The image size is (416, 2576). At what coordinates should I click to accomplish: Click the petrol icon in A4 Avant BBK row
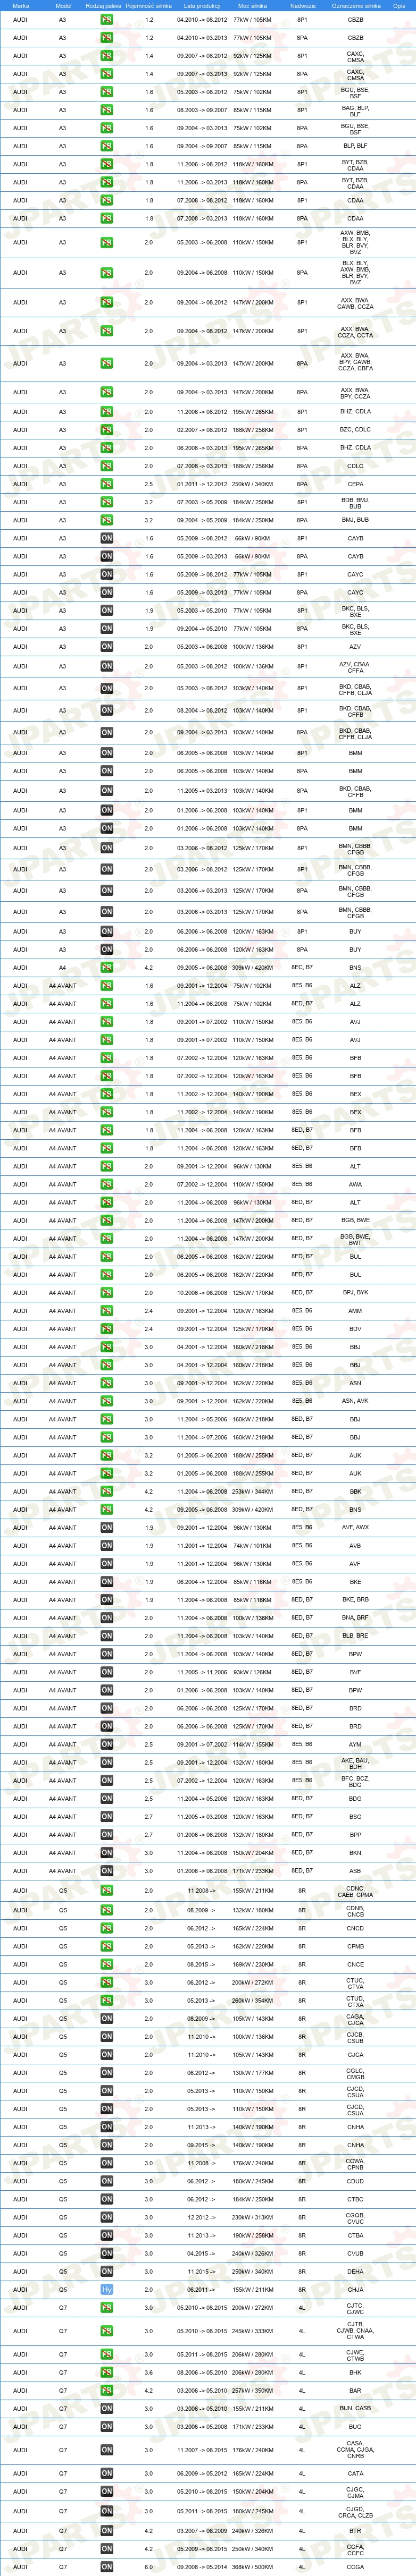pos(106,1491)
